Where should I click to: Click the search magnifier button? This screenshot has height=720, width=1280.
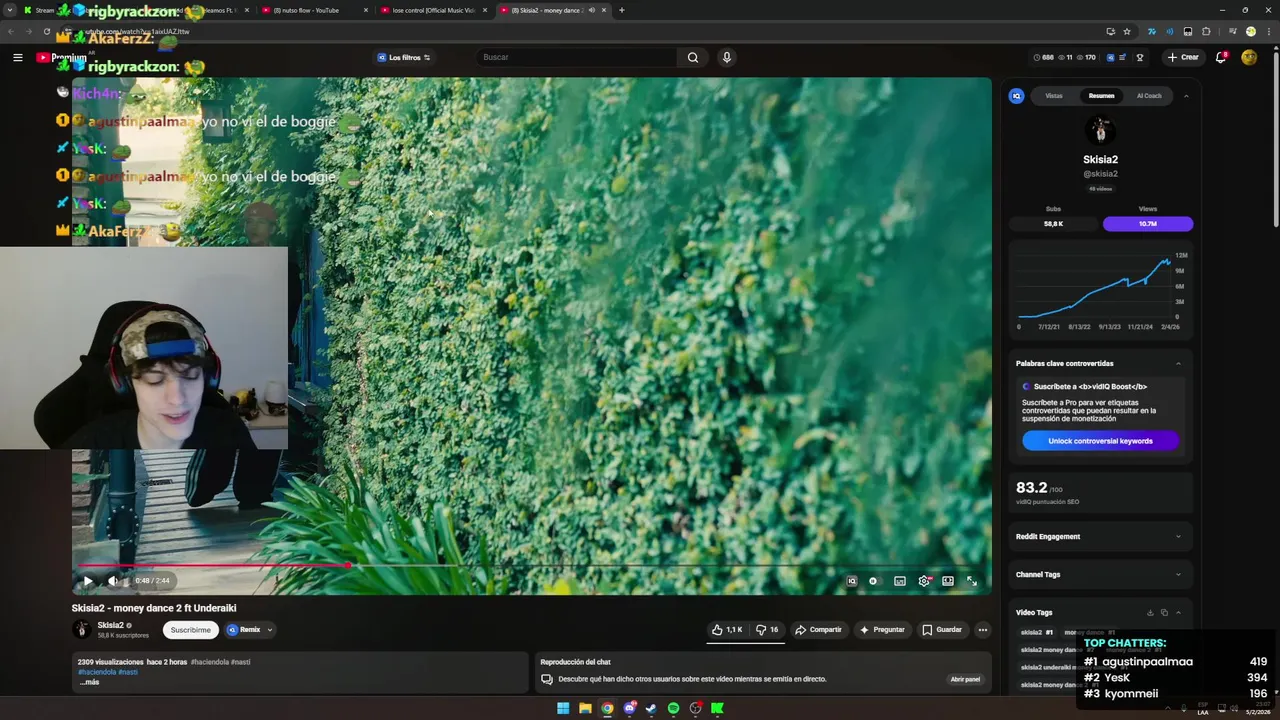coord(692,57)
